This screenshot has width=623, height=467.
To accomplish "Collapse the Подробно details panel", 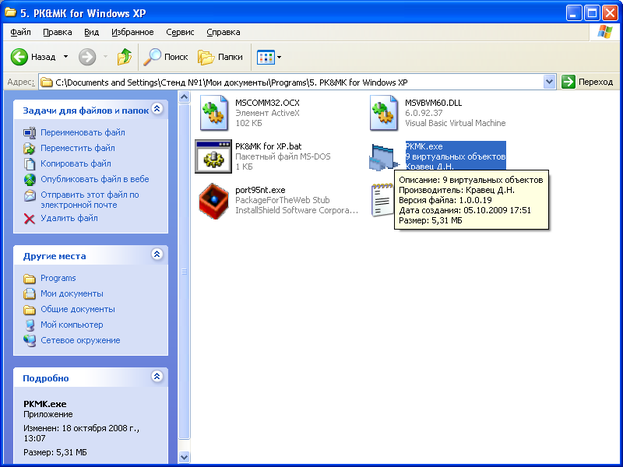I will [x=156, y=378].
